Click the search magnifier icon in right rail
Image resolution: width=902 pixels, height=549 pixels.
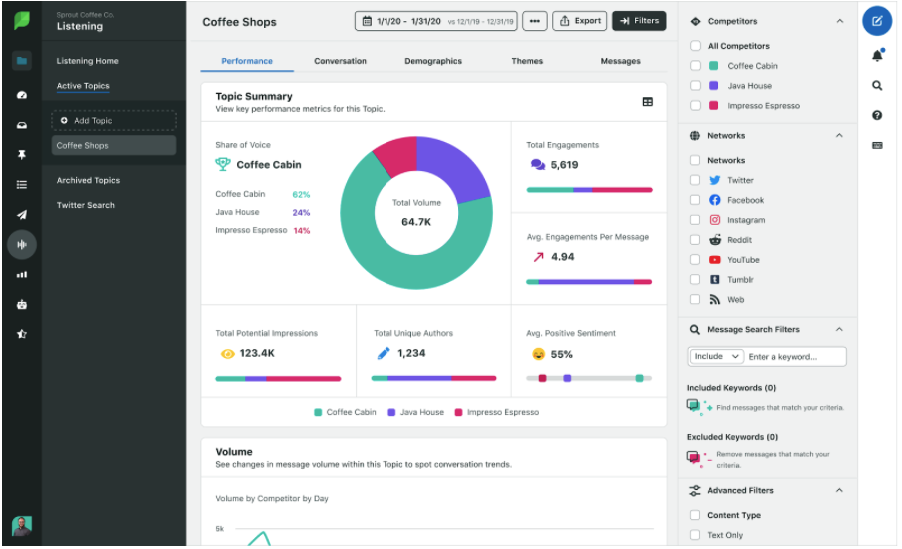[x=877, y=86]
